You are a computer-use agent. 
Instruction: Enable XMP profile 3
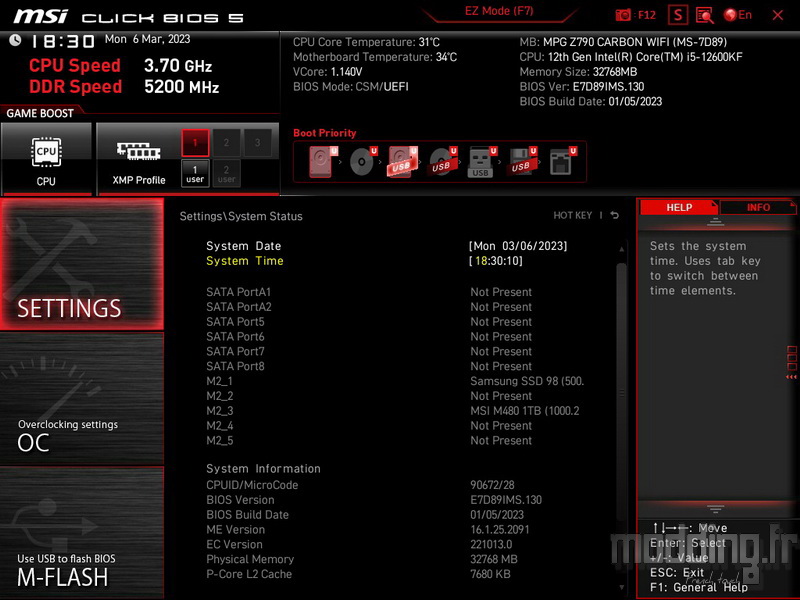(x=258, y=143)
